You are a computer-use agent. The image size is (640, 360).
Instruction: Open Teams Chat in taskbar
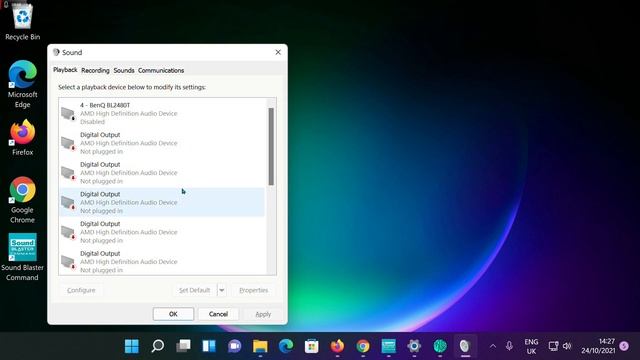pos(235,346)
